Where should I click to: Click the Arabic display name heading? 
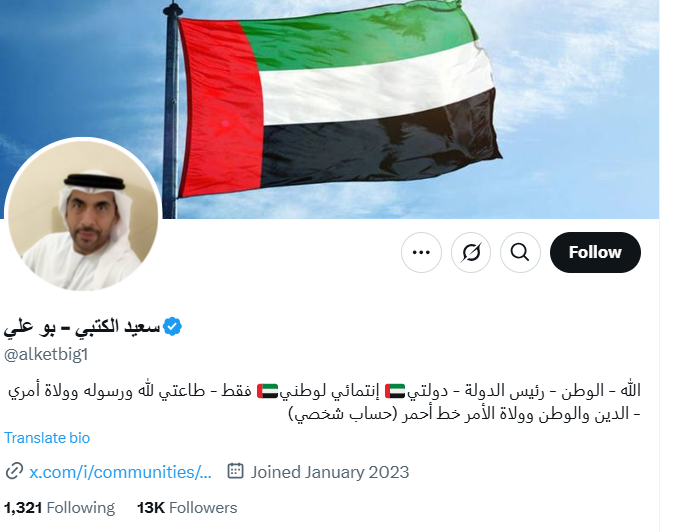82,327
